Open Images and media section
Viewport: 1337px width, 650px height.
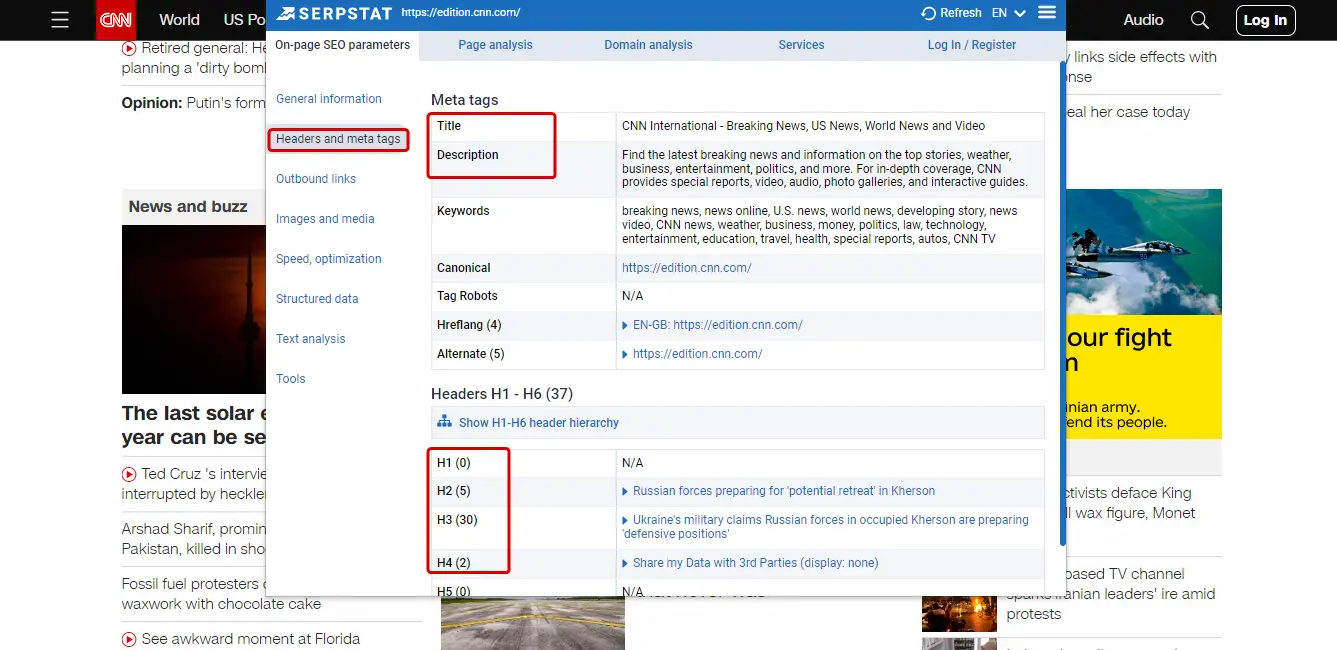tap(325, 219)
